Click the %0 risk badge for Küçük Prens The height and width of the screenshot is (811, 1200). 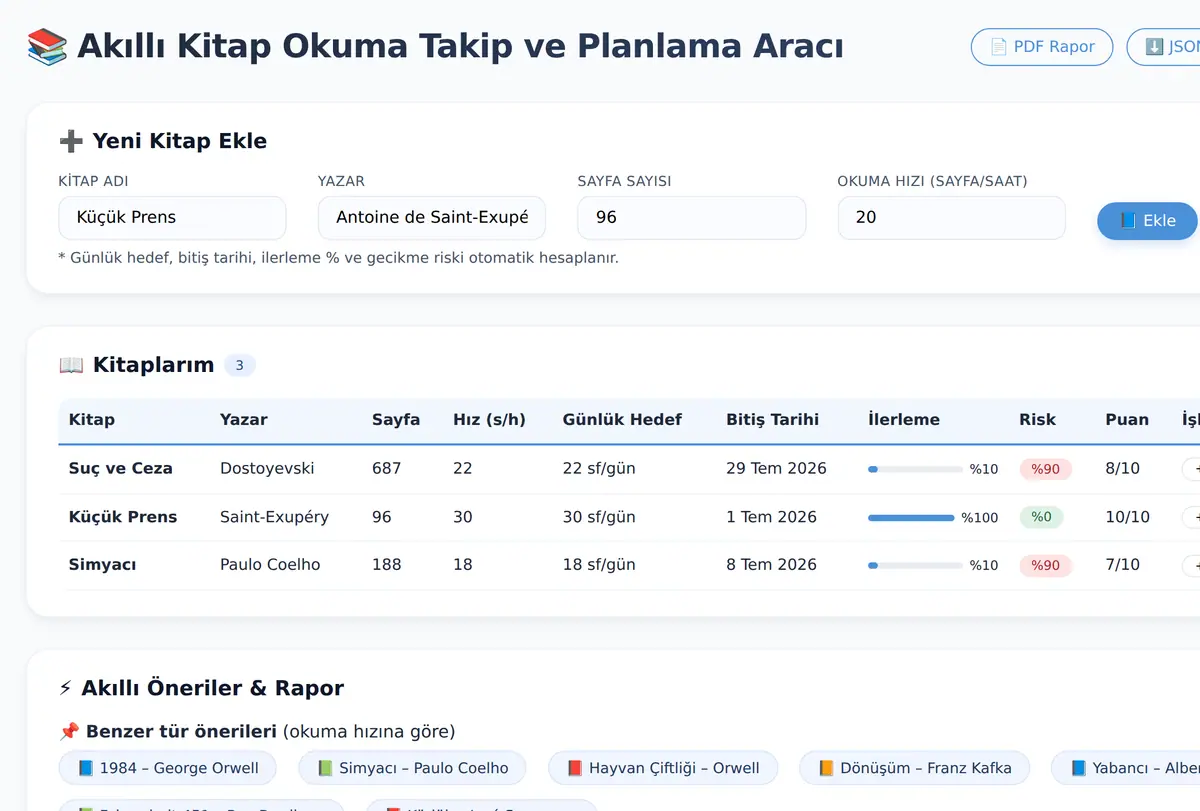pyautogui.click(x=1041, y=517)
